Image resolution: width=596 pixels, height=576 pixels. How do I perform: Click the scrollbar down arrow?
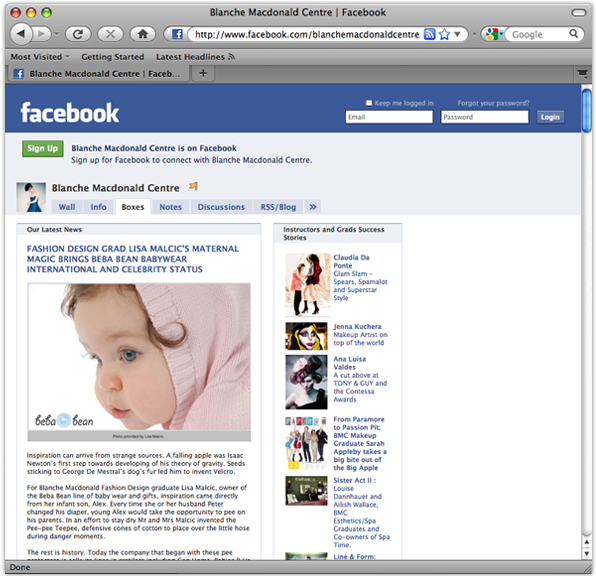(586, 553)
